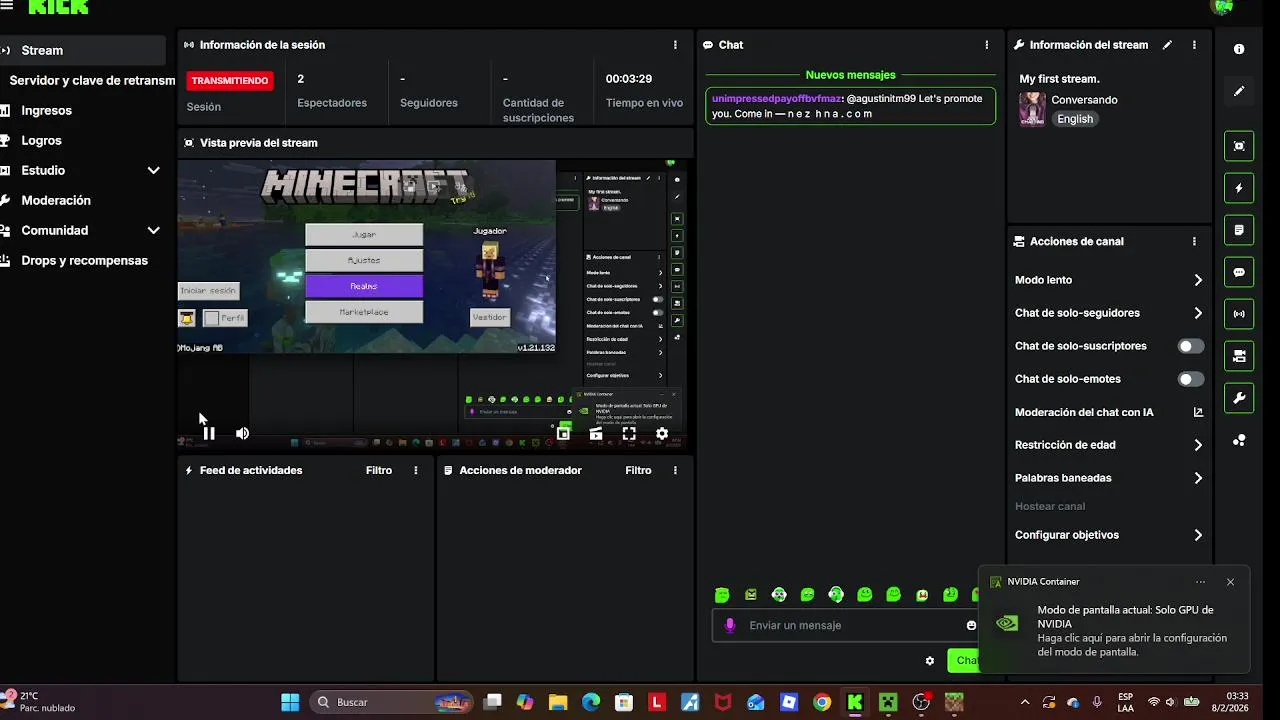The width and height of the screenshot is (1280, 720).
Task: Open Minecraft creeper icon in taskbar
Action: (888, 702)
